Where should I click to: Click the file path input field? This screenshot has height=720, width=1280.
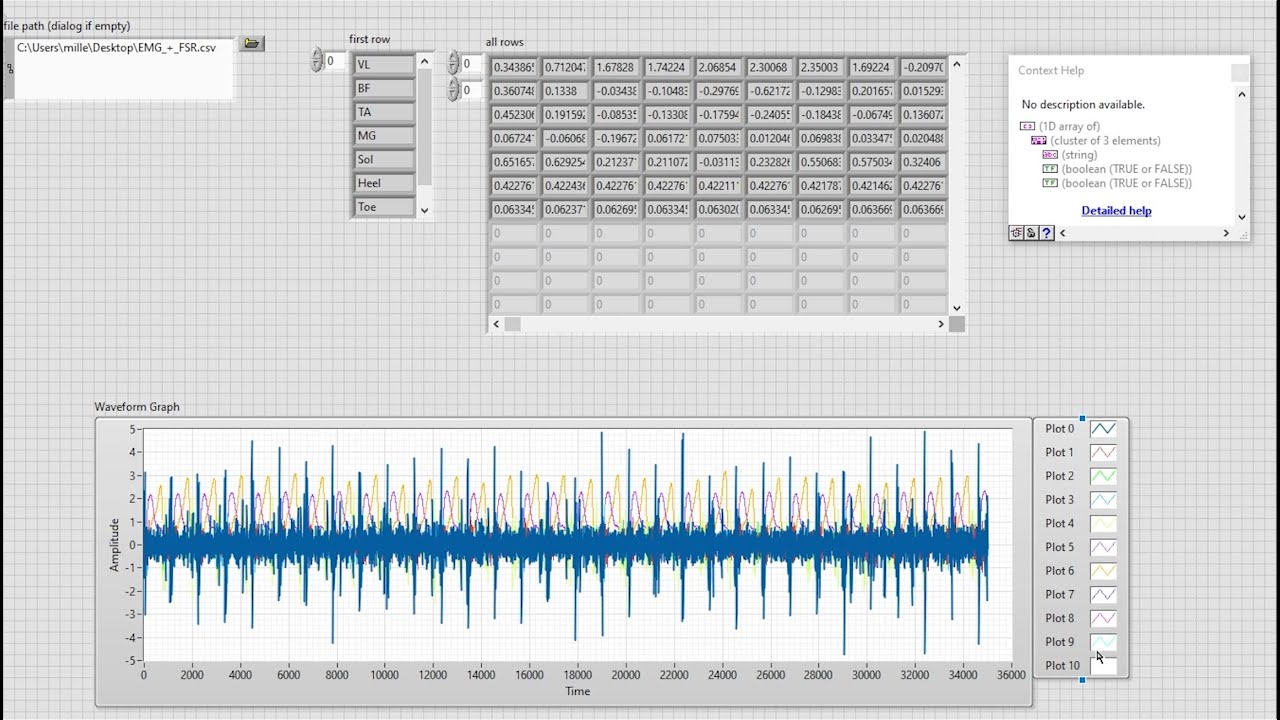pyautogui.click(x=124, y=68)
